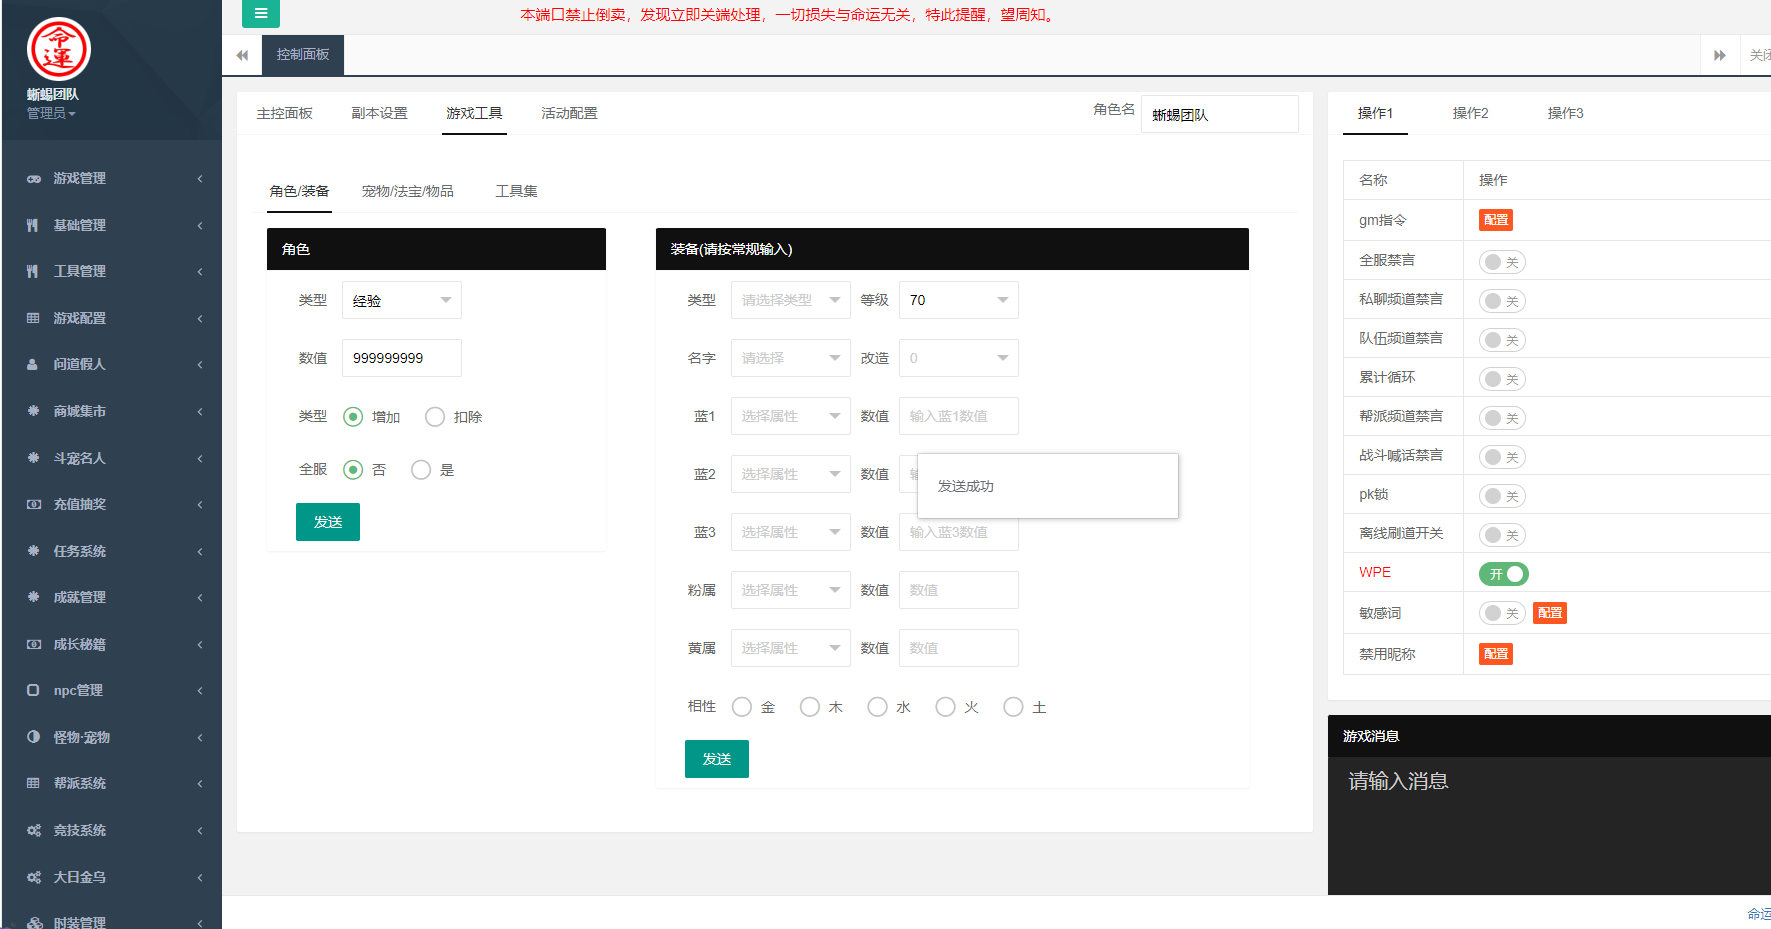This screenshot has width=1771, height=929.
Task: Click the 怪物·宠物 half-circle icon
Action: (33, 737)
